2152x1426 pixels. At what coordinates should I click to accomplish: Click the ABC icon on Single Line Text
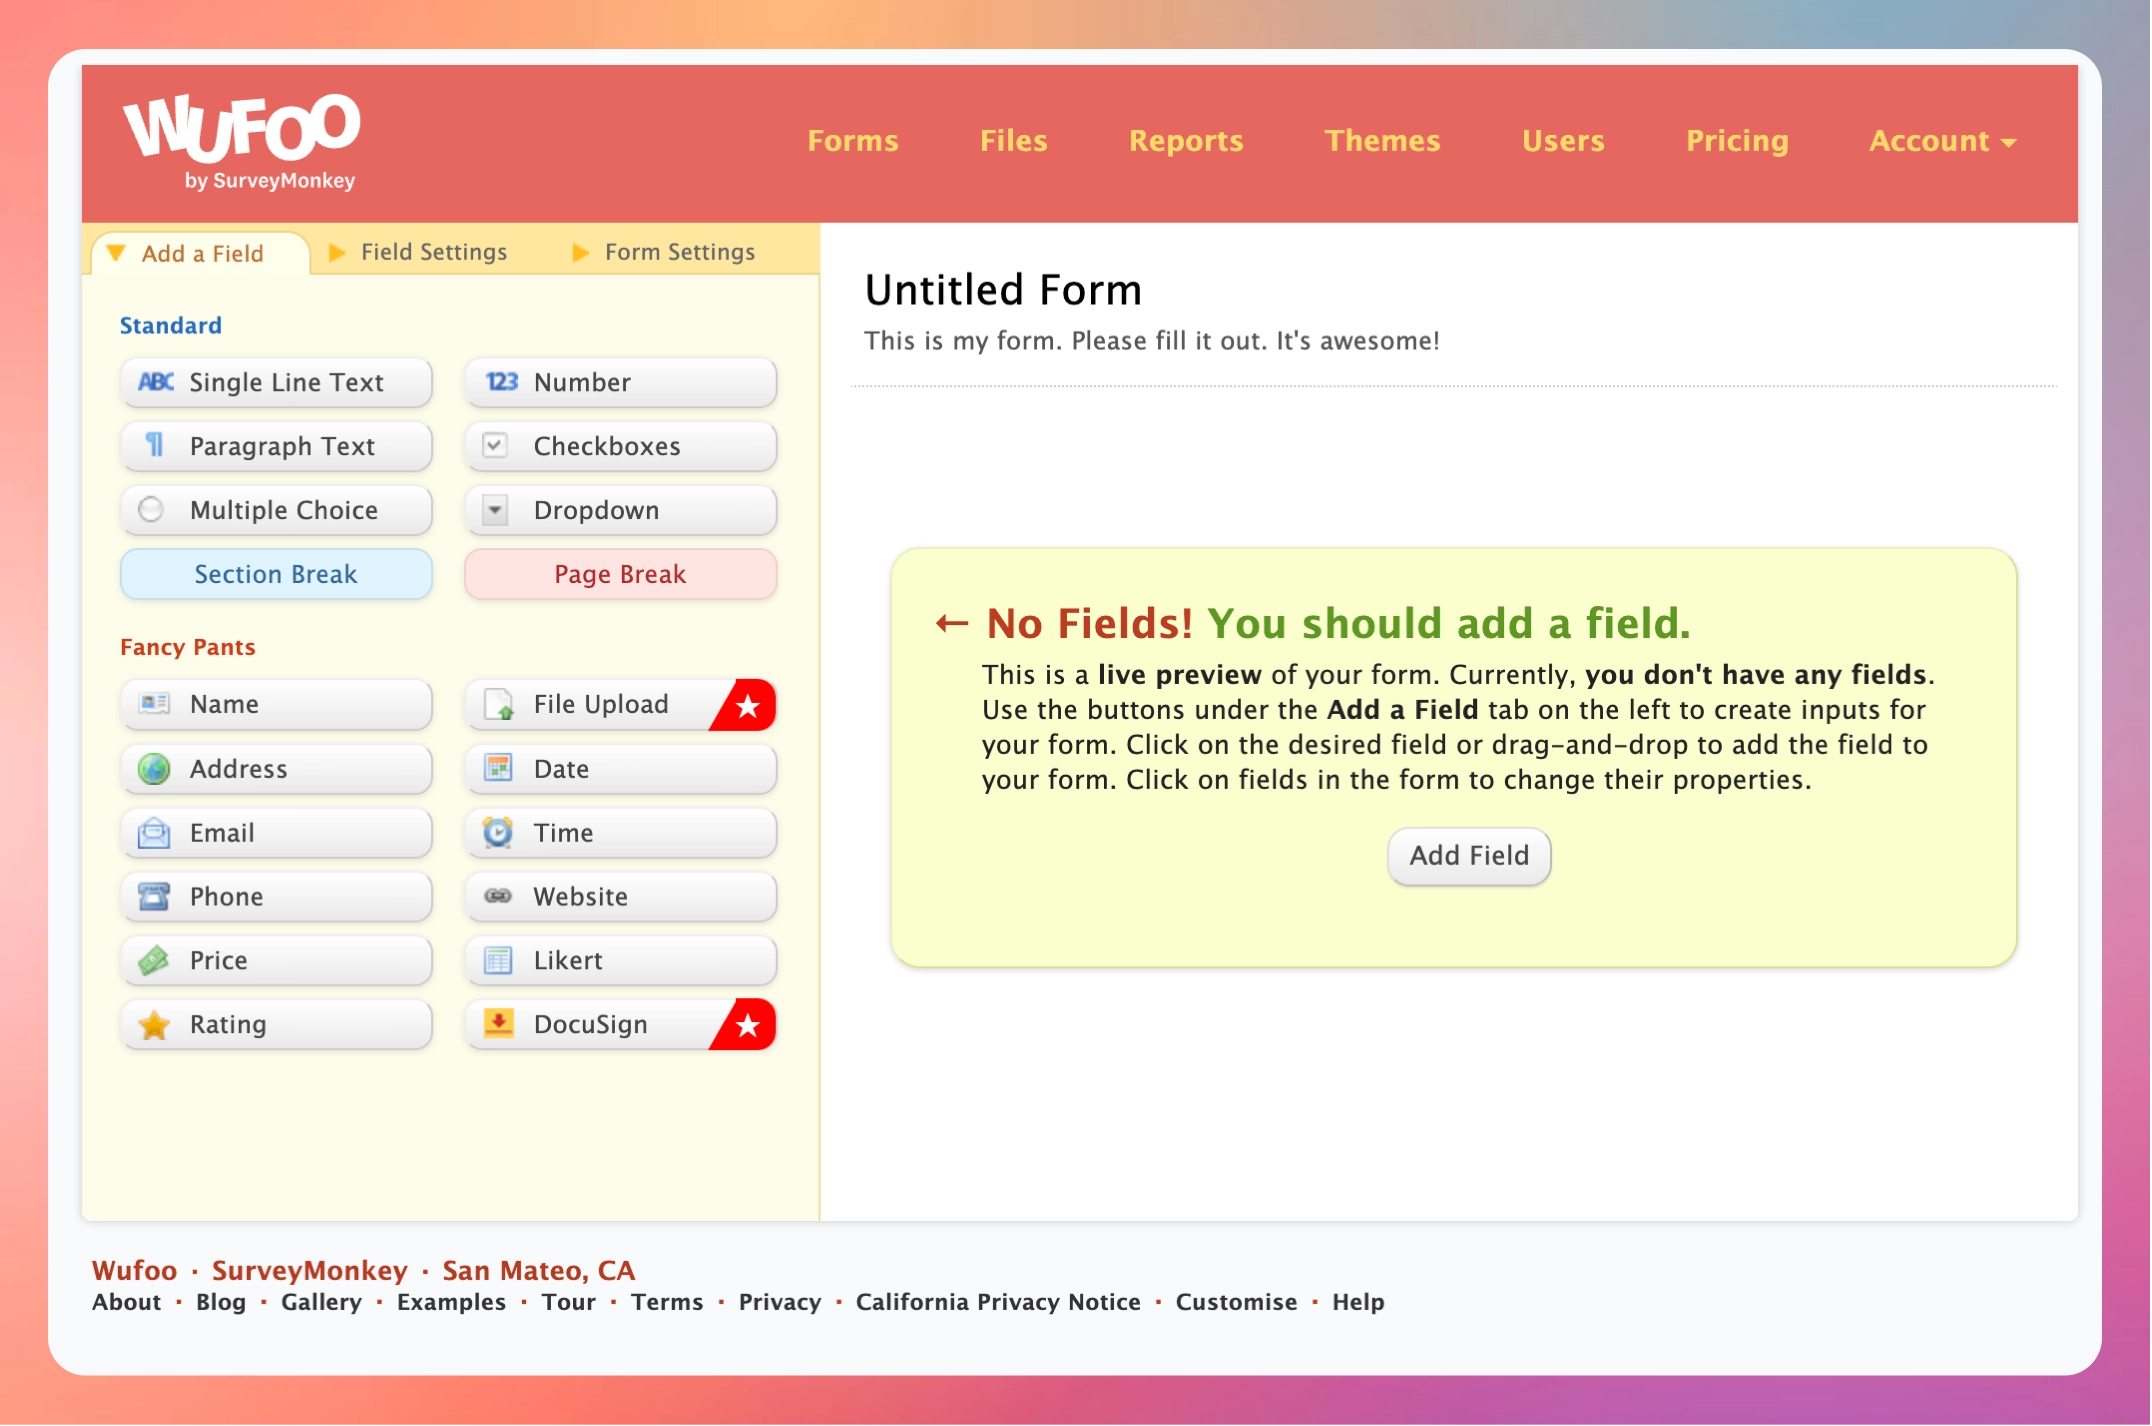click(156, 382)
